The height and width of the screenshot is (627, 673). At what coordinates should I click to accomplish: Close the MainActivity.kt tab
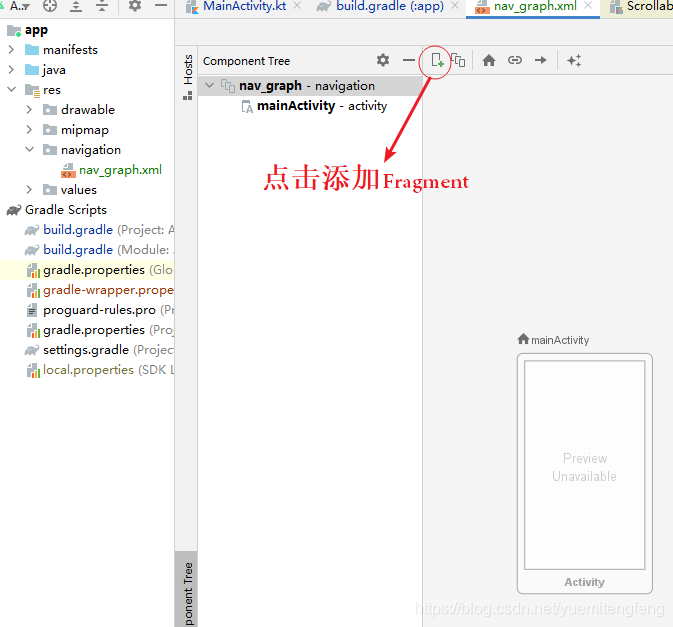[x=297, y=6]
